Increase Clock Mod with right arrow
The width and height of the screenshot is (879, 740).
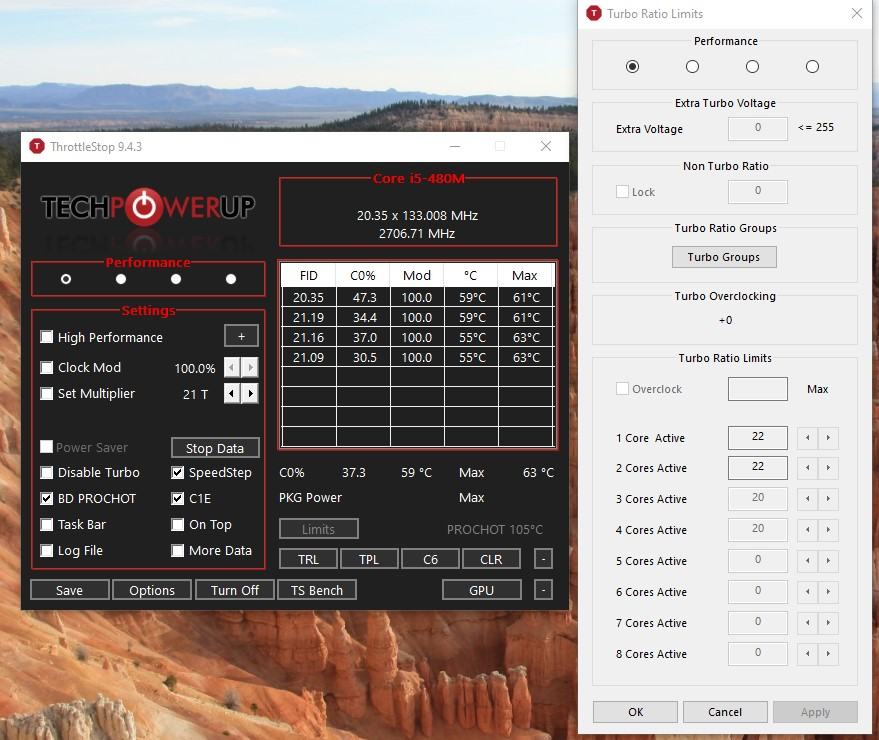click(251, 368)
